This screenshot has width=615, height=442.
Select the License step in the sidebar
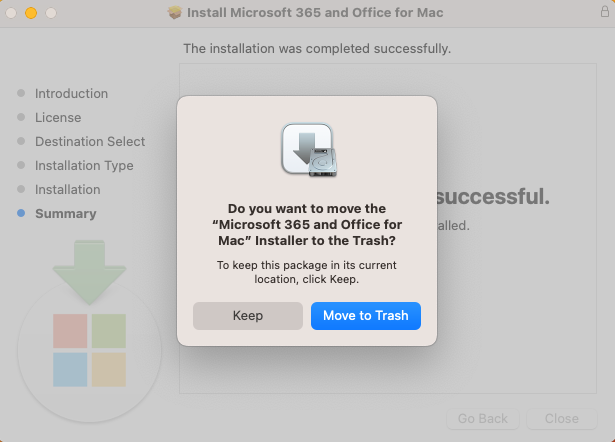(x=58, y=117)
